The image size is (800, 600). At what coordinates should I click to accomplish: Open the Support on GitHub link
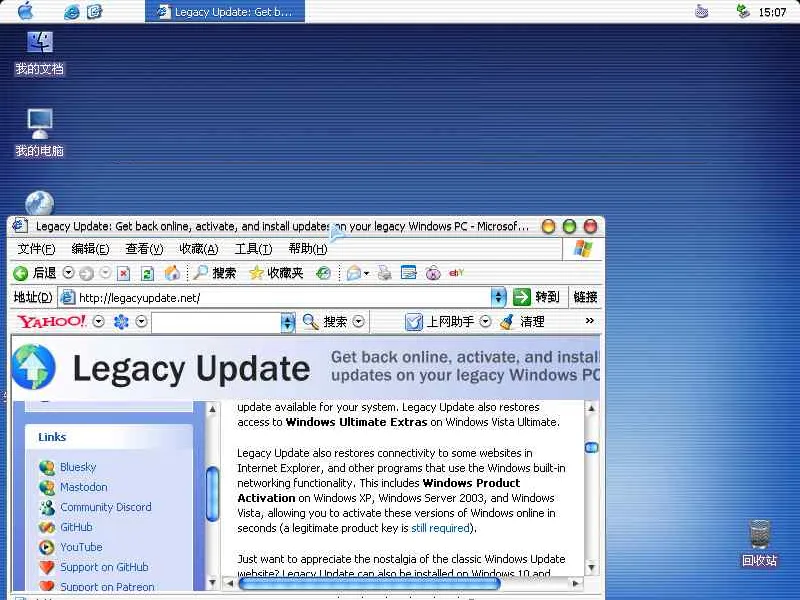[104, 567]
